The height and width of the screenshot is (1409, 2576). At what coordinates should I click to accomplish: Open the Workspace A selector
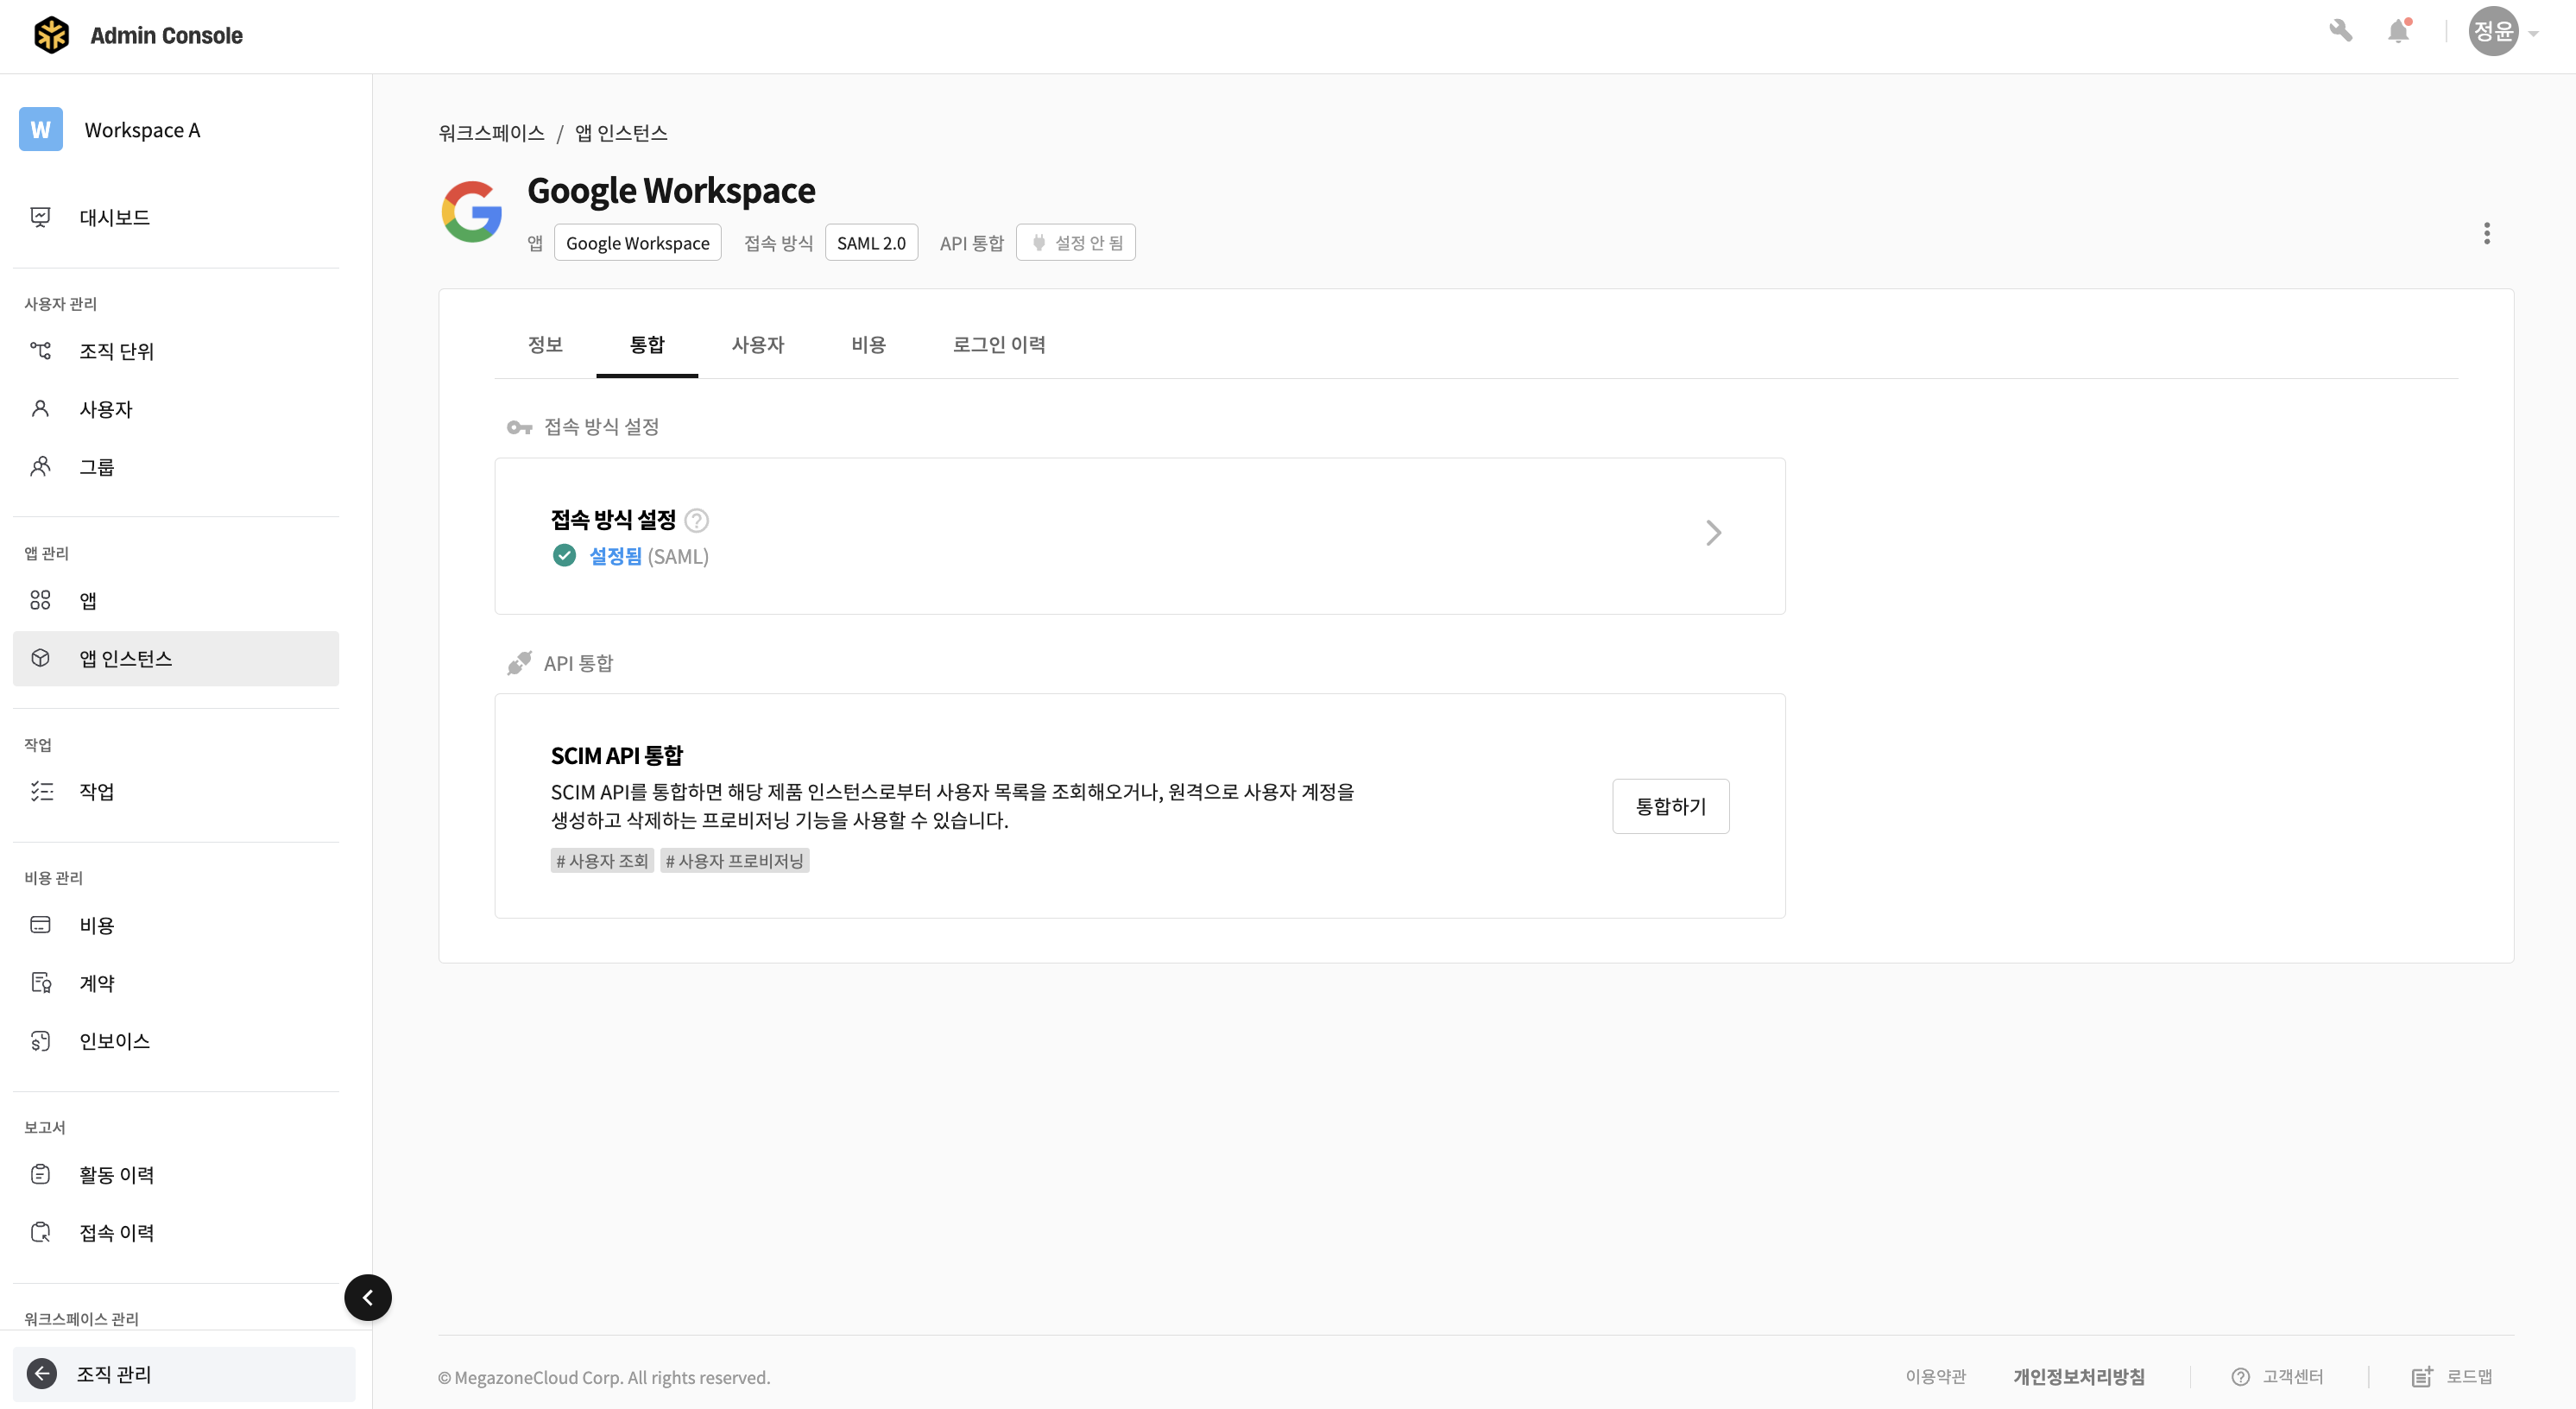coord(142,130)
